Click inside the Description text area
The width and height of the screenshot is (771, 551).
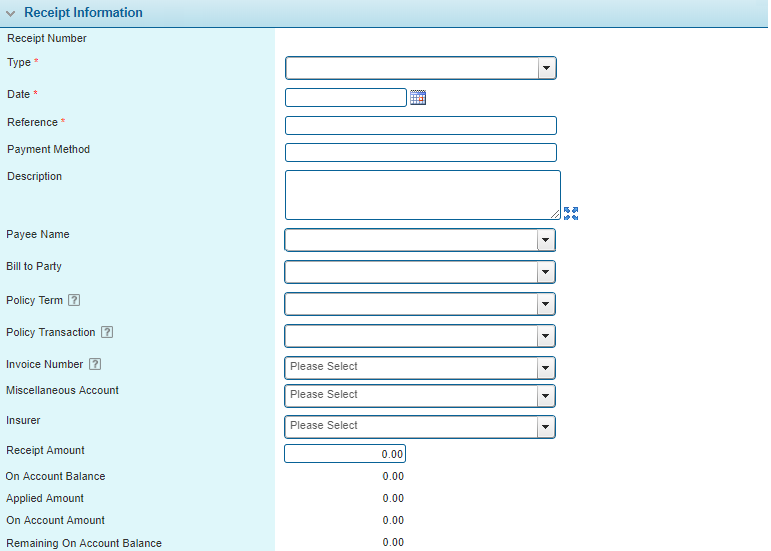coord(420,194)
